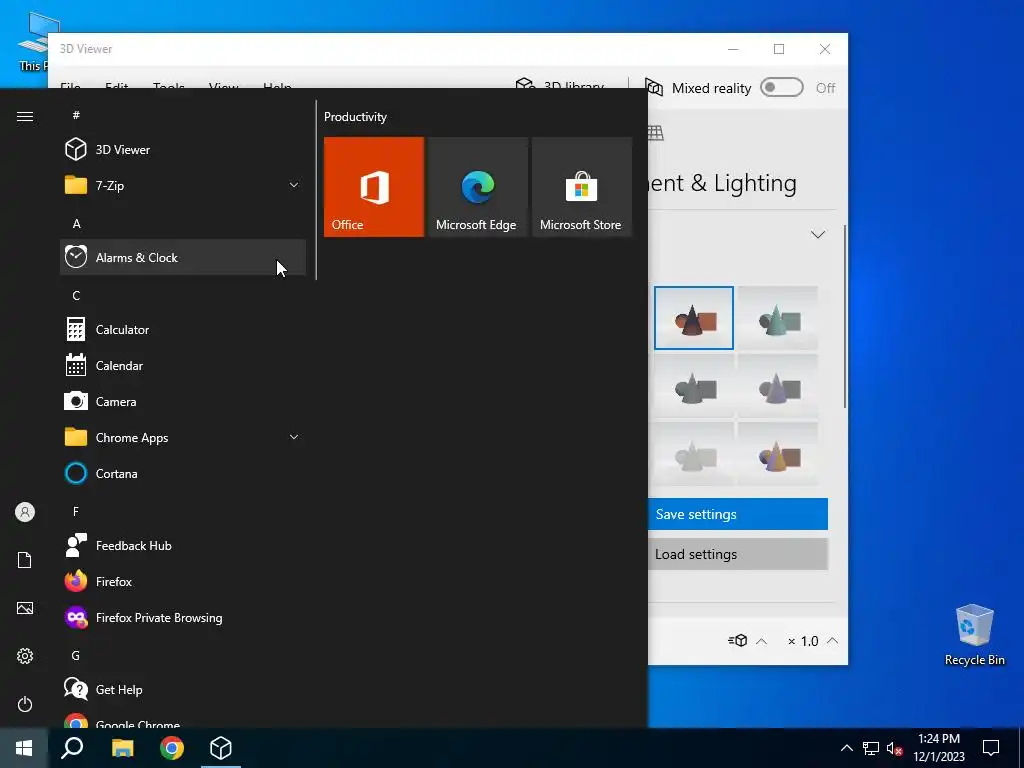The image size is (1024, 768).
Task: Expand the Chrome Apps folder
Action: (182, 438)
